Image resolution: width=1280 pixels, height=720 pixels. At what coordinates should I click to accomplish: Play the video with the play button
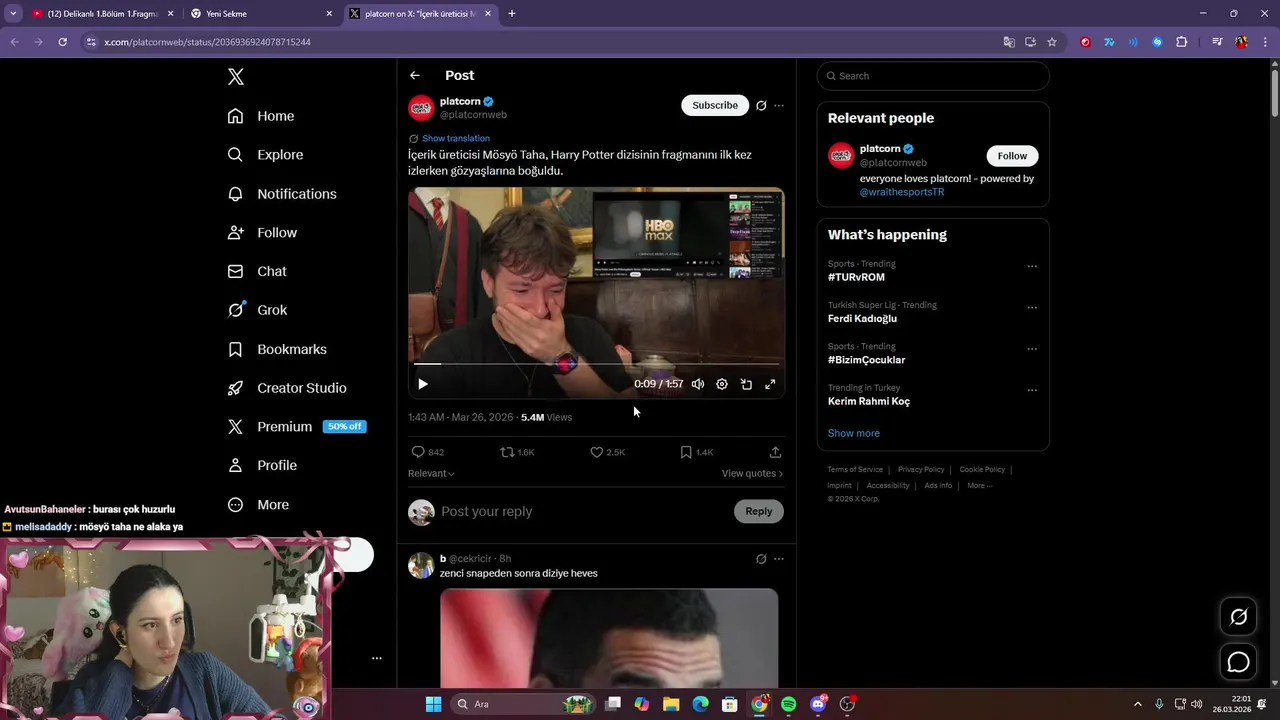(x=423, y=384)
